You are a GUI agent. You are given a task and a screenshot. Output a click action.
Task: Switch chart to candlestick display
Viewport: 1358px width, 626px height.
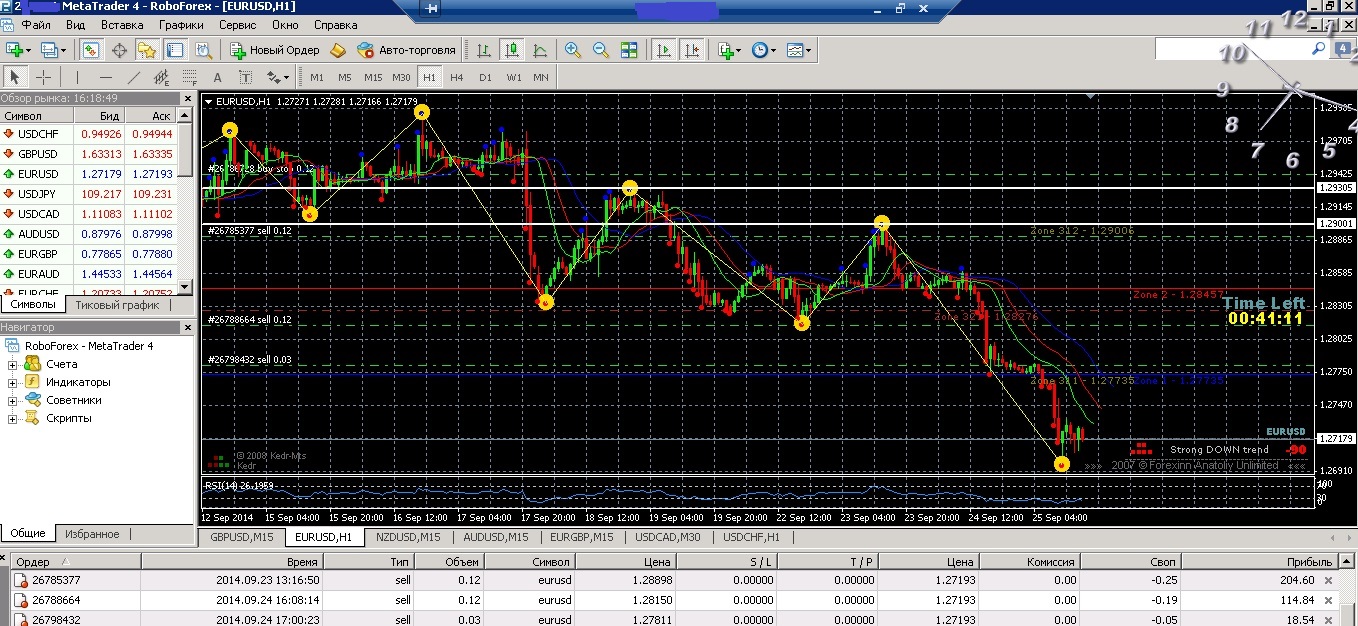click(x=512, y=50)
